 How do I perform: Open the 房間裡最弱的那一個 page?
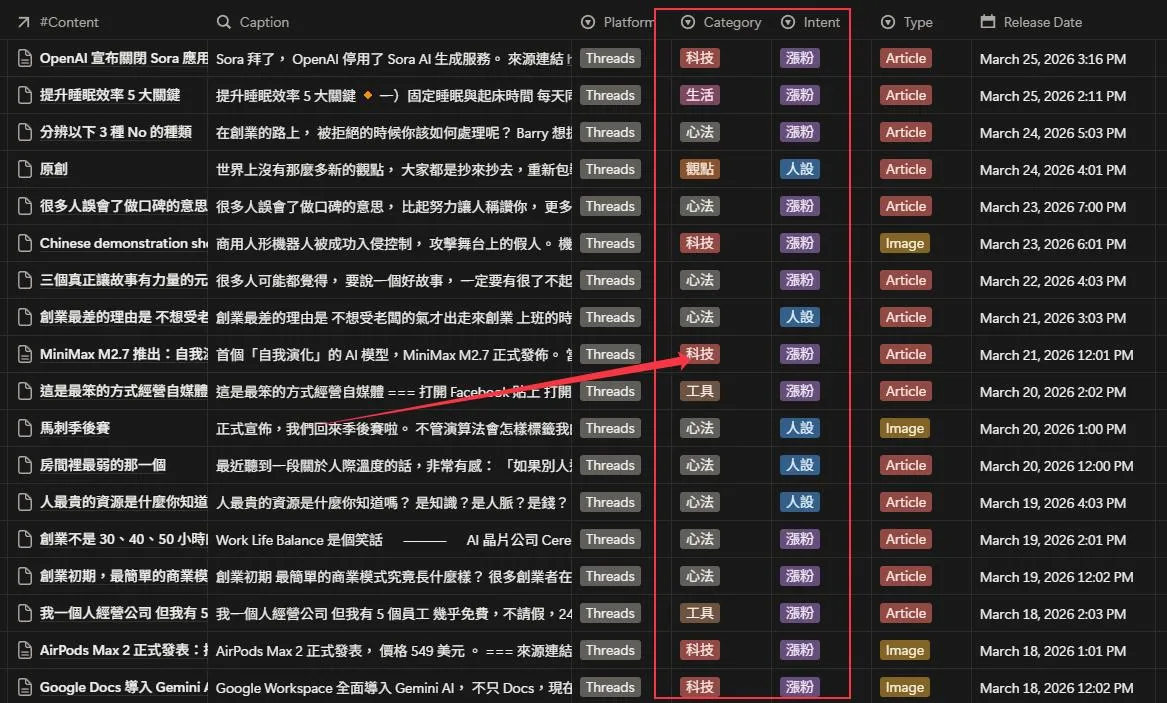(x=103, y=465)
